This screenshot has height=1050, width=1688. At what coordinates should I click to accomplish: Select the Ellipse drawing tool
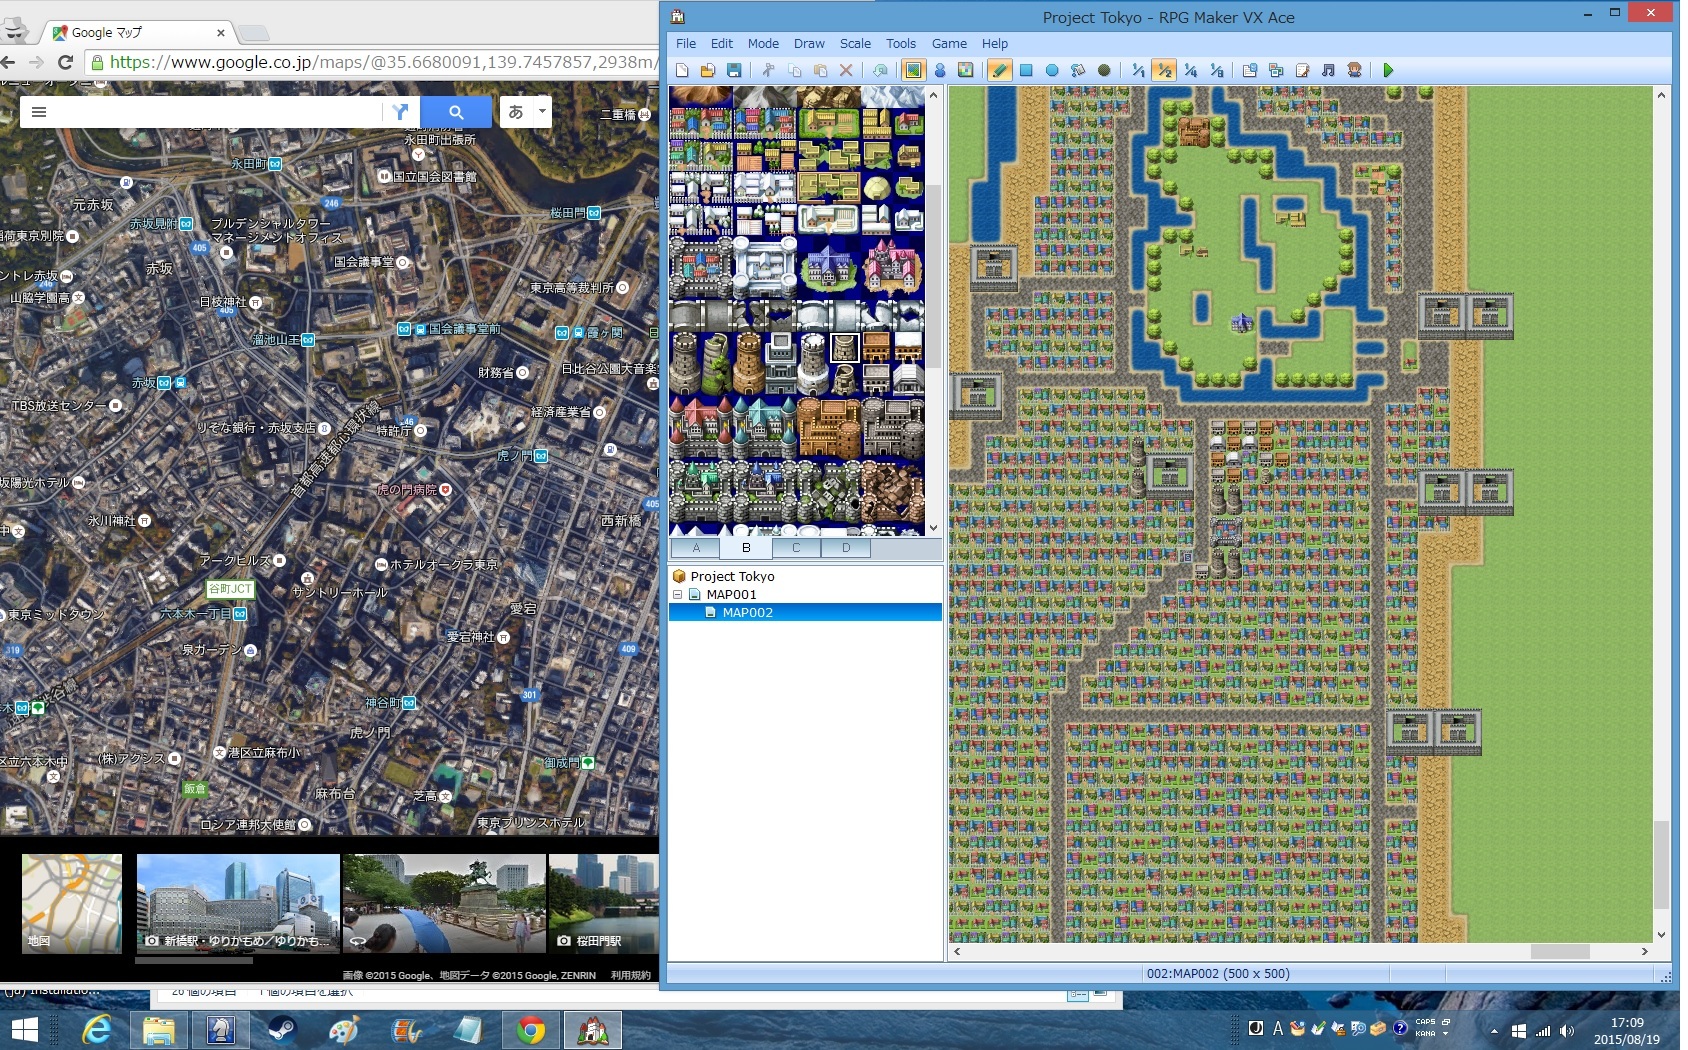(x=1052, y=70)
